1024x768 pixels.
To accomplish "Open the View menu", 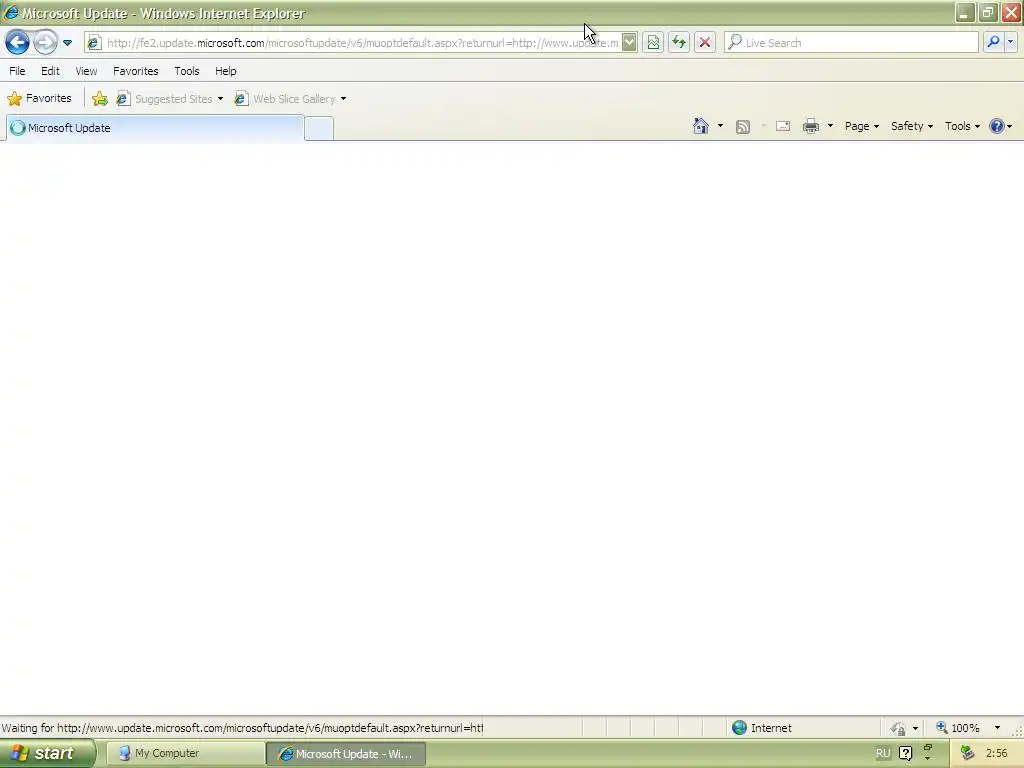I will coord(86,71).
